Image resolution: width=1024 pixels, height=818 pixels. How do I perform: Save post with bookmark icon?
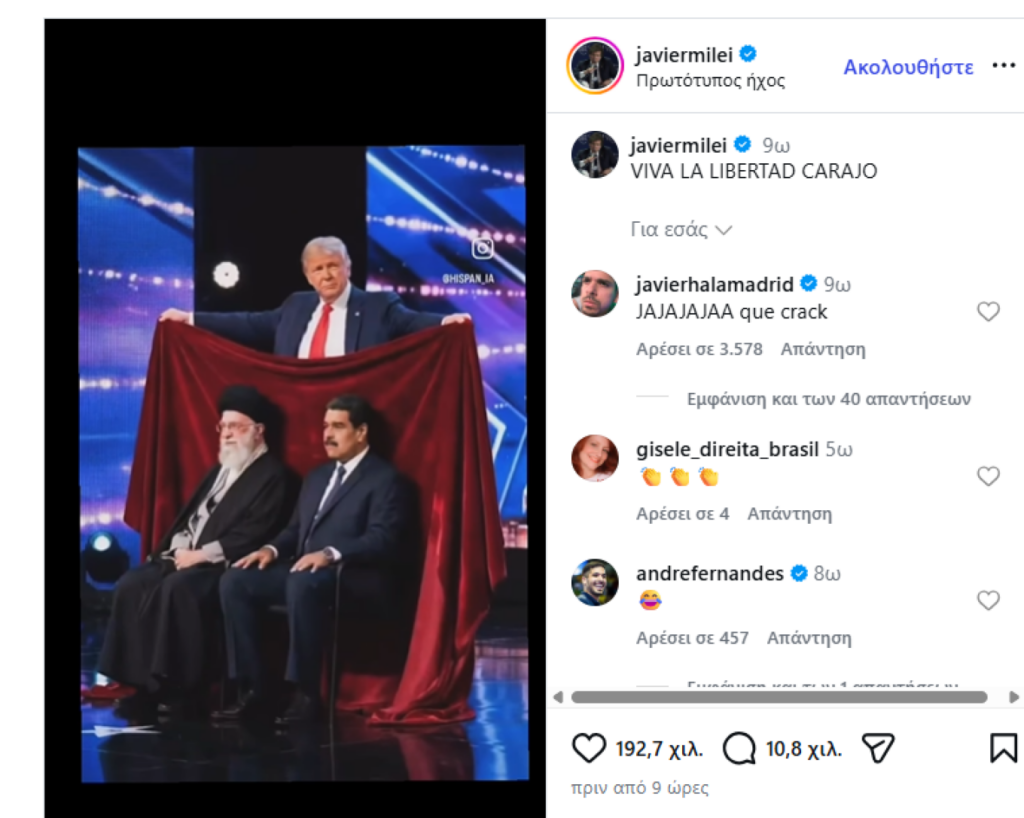(x=1003, y=748)
